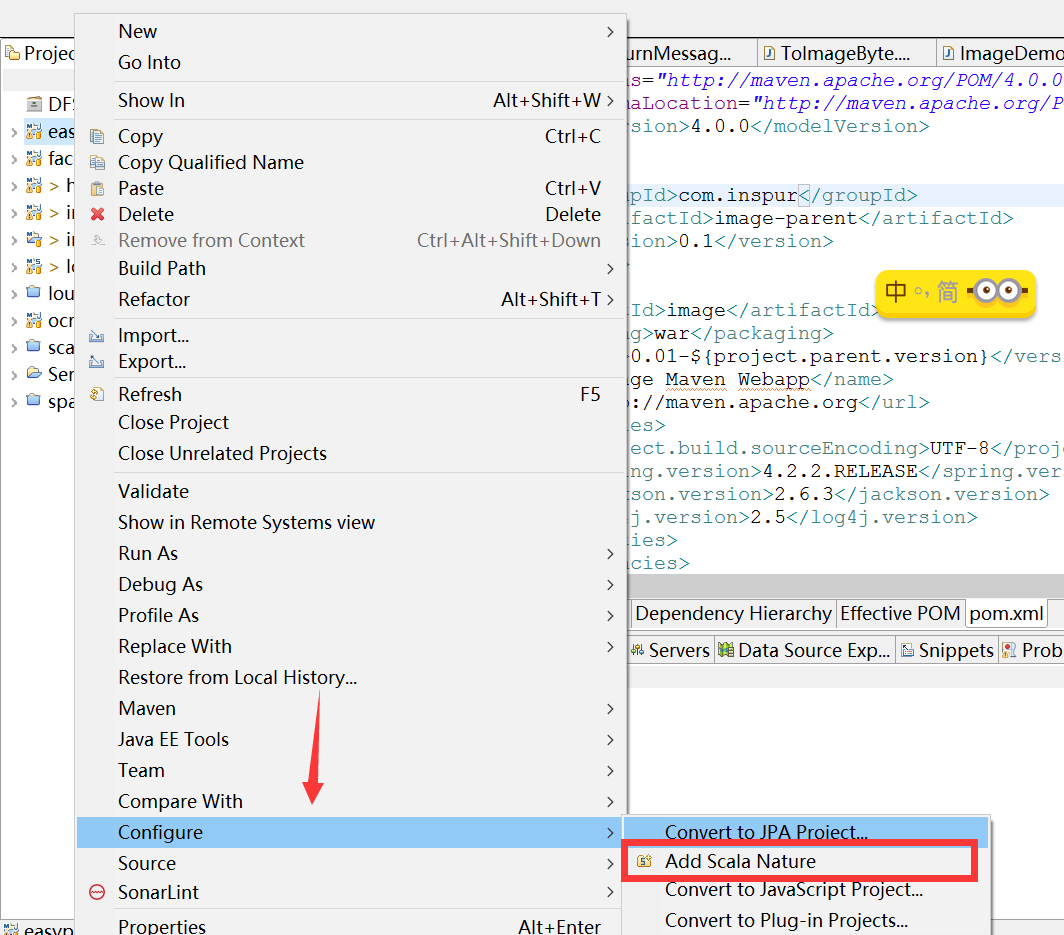Choose Copy from the context menu
This screenshot has width=1064, height=935.
(351, 136)
